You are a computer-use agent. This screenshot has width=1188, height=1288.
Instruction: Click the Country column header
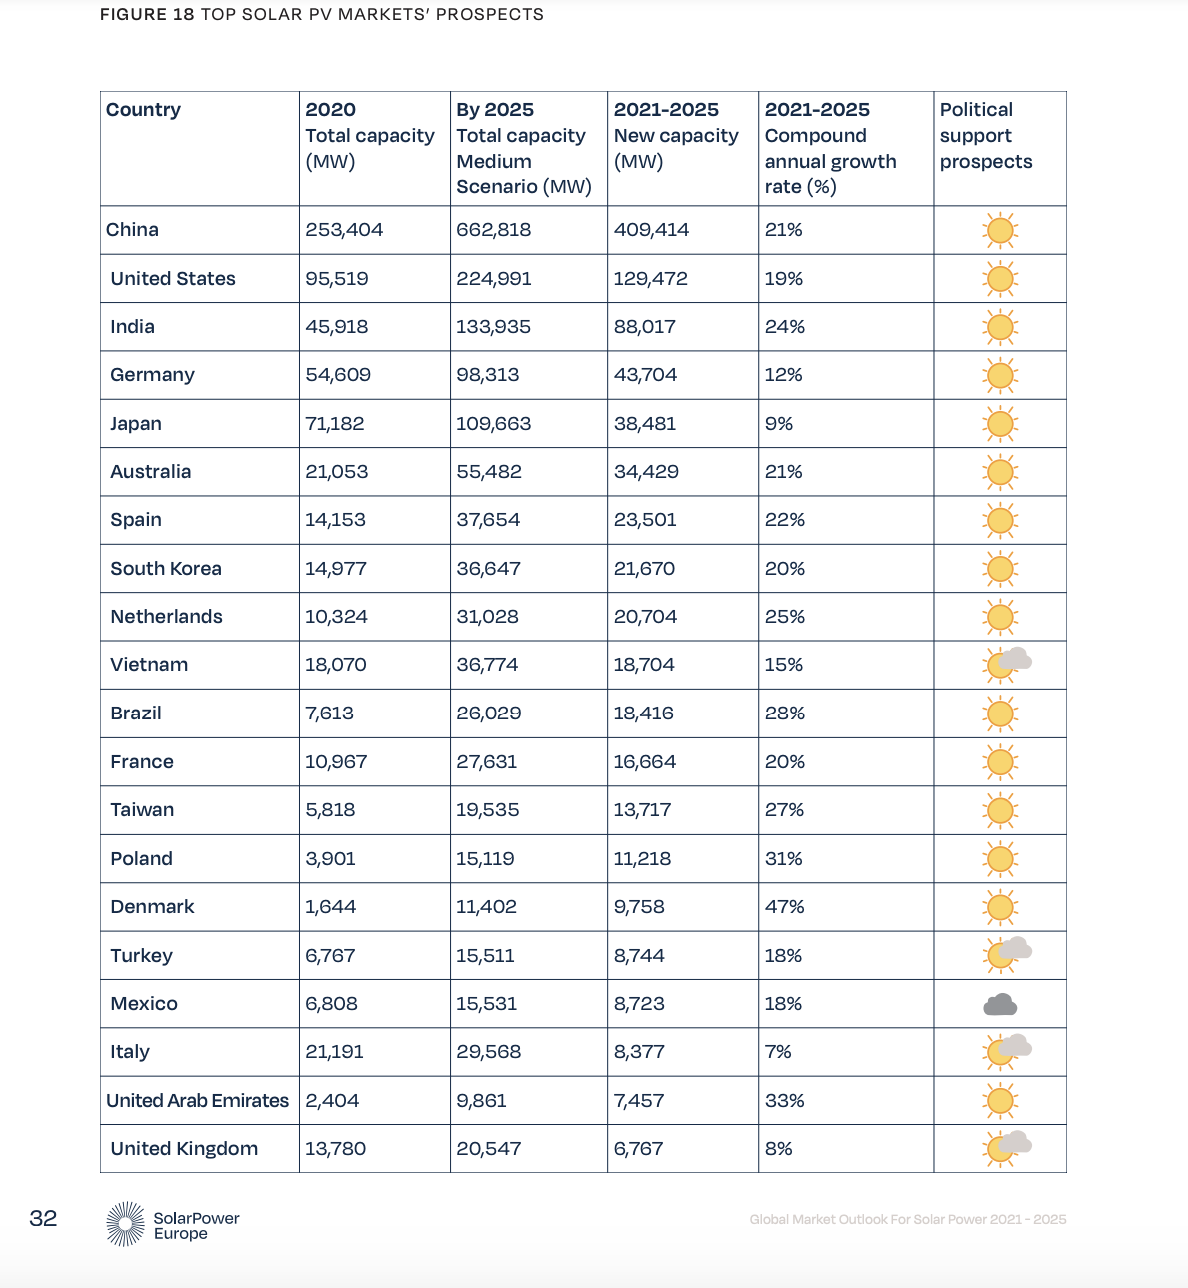click(144, 110)
